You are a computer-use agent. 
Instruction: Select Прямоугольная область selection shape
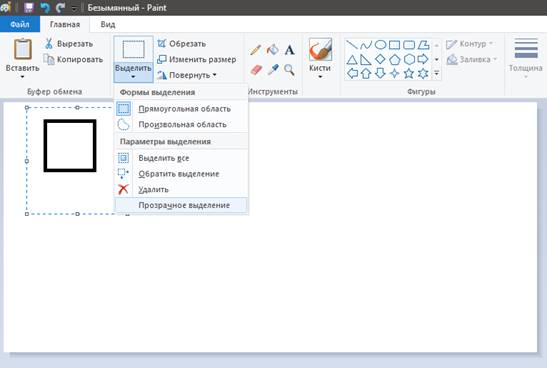(181, 109)
